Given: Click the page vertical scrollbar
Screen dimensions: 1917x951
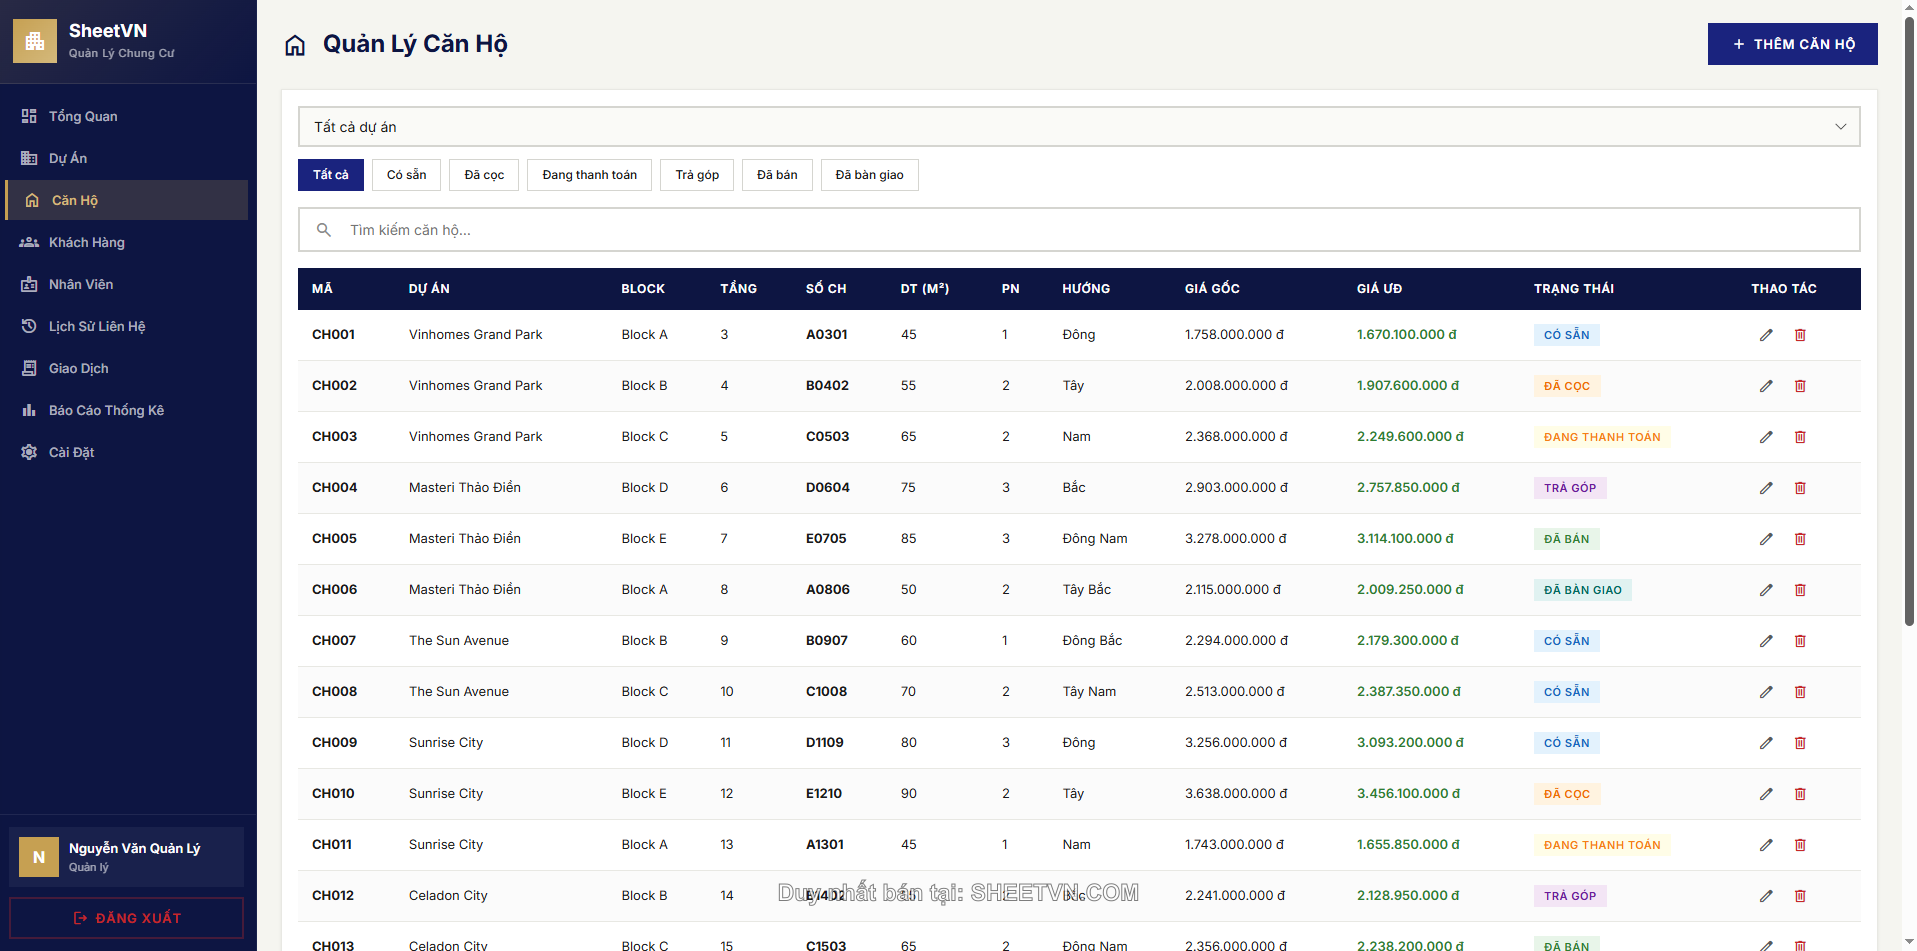Looking at the screenshot, I should [1909, 320].
